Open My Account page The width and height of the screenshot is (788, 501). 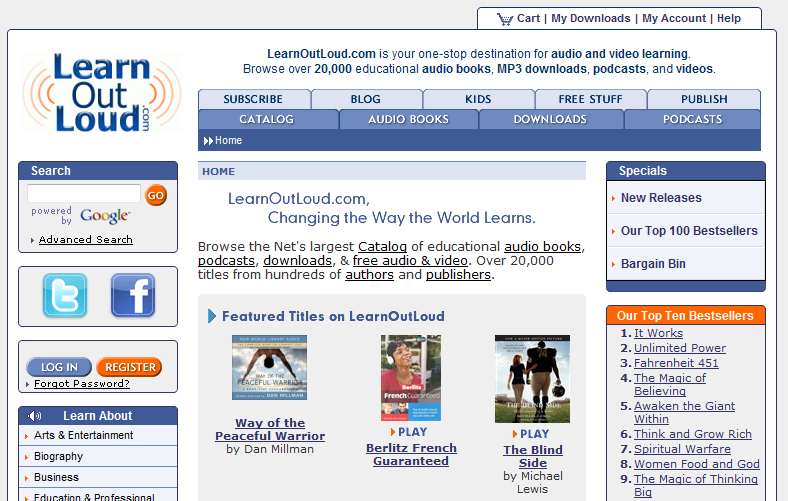(x=674, y=19)
